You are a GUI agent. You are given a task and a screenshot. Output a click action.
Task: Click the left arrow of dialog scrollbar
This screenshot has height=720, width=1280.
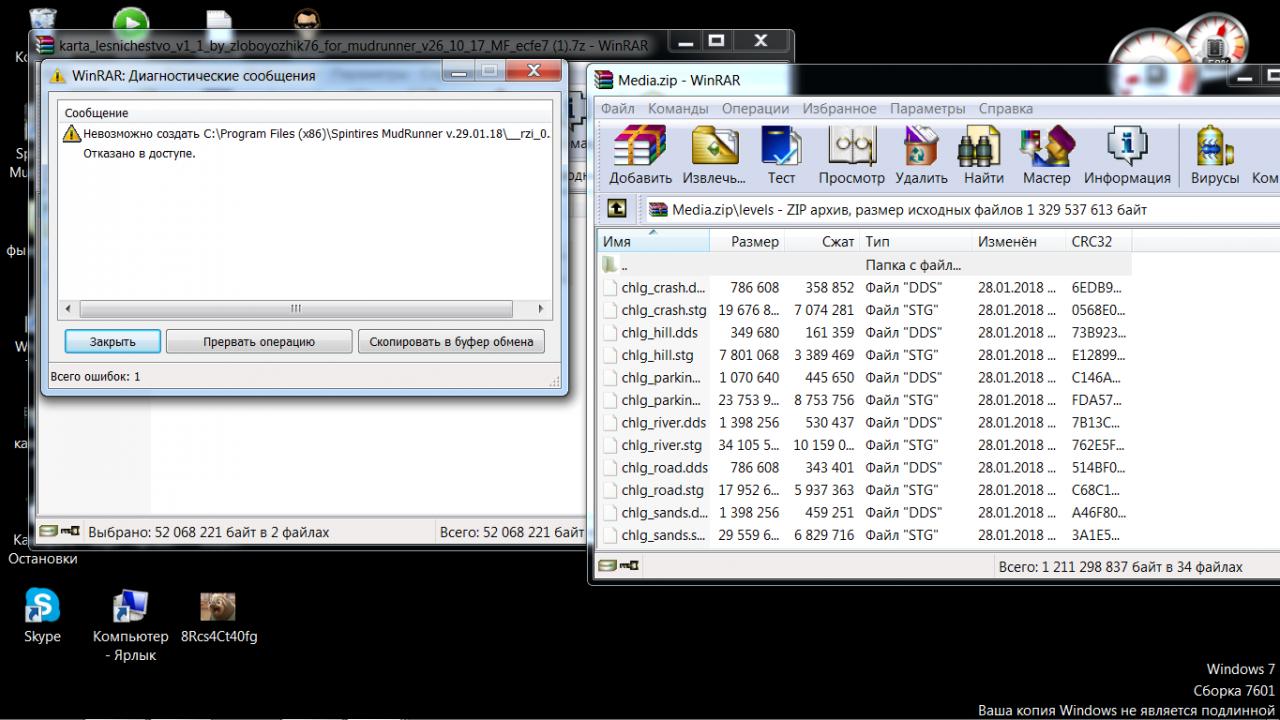click(67, 309)
